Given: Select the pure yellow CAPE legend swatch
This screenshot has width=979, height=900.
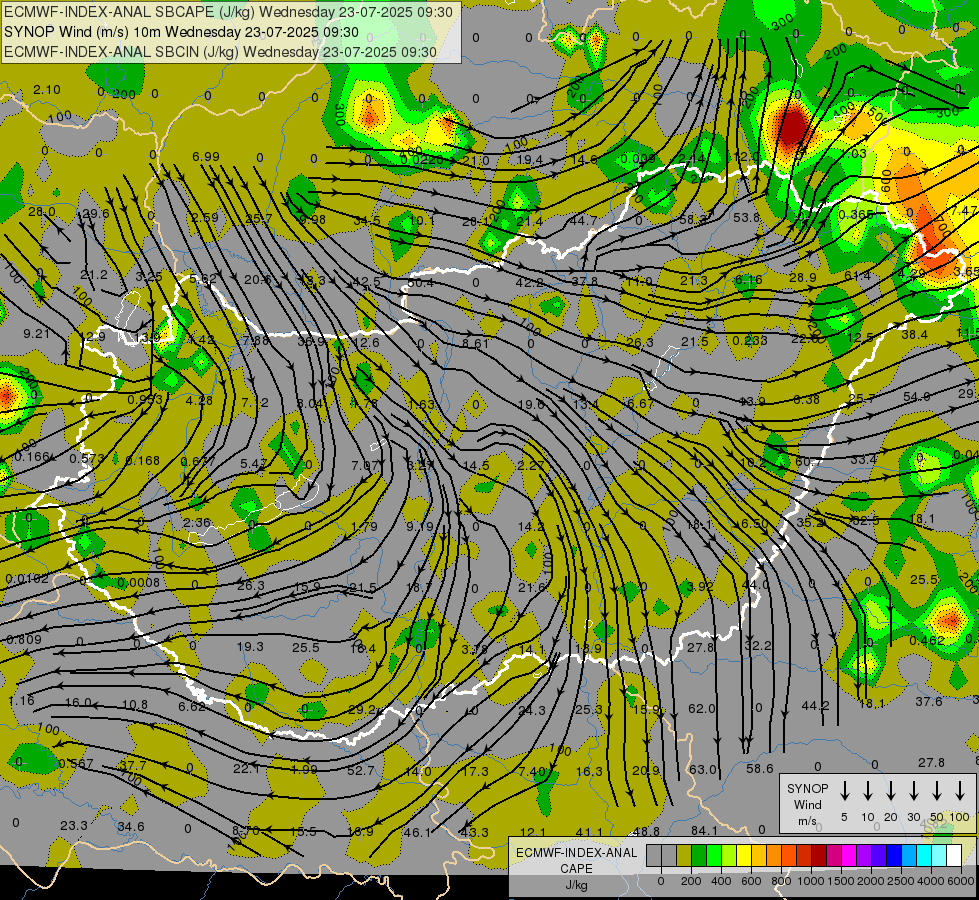Looking at the screenshot, I should point(744,855).
